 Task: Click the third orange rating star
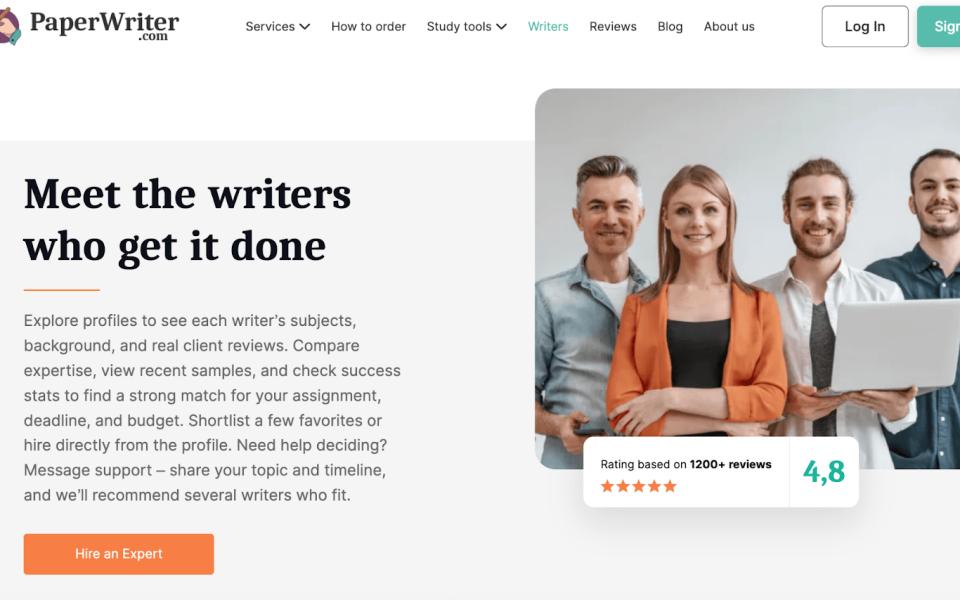point(639,486)
